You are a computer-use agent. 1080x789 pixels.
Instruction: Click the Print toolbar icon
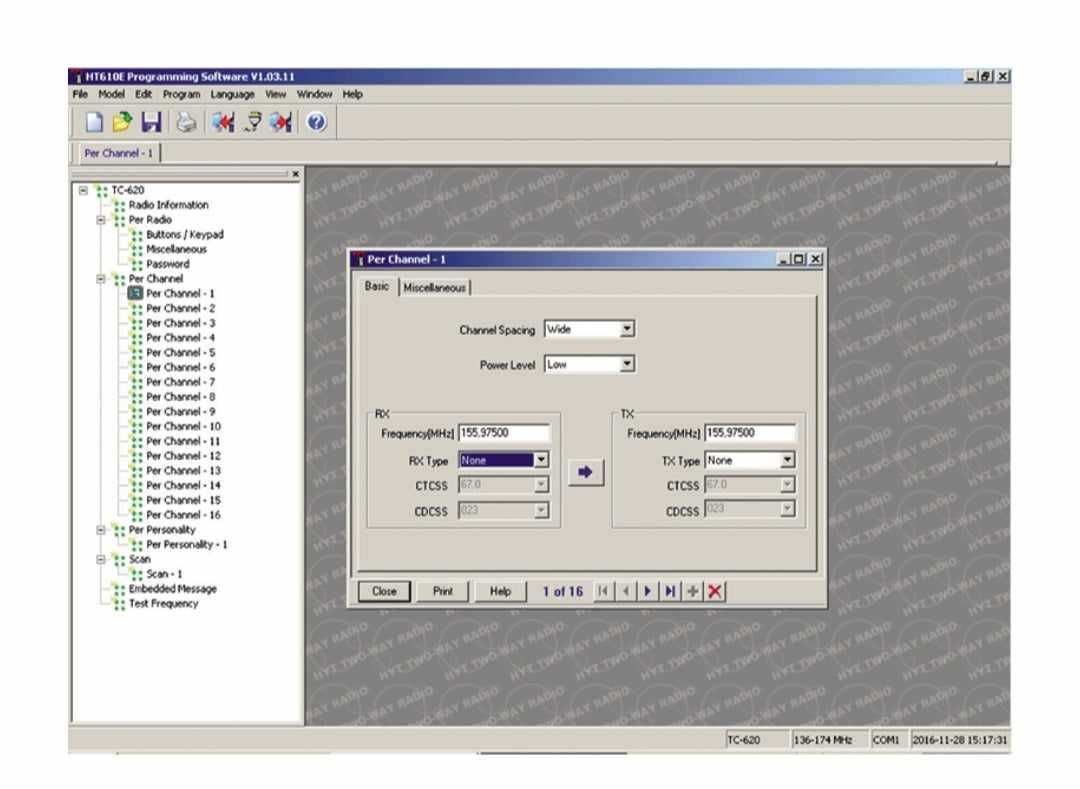[x=186, y=123]
